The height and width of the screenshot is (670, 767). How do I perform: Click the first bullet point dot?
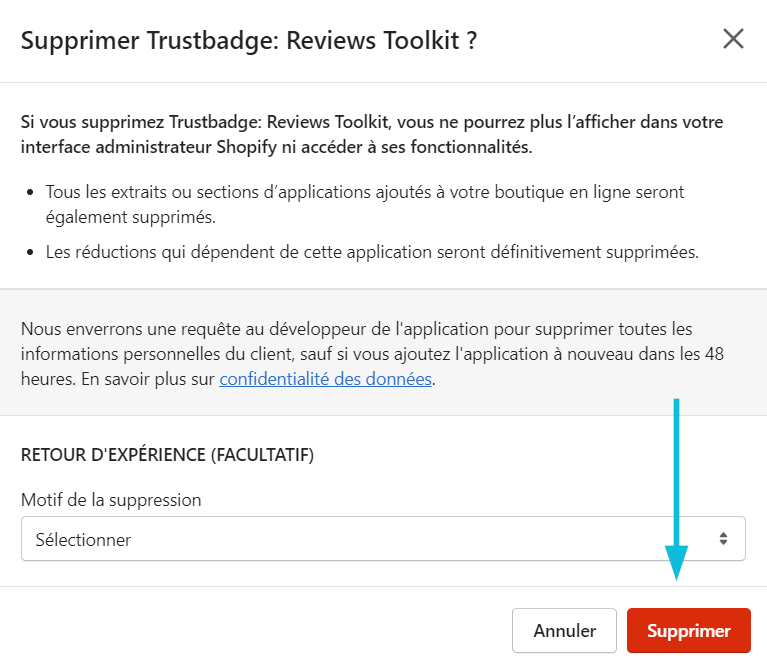[30, 192]
